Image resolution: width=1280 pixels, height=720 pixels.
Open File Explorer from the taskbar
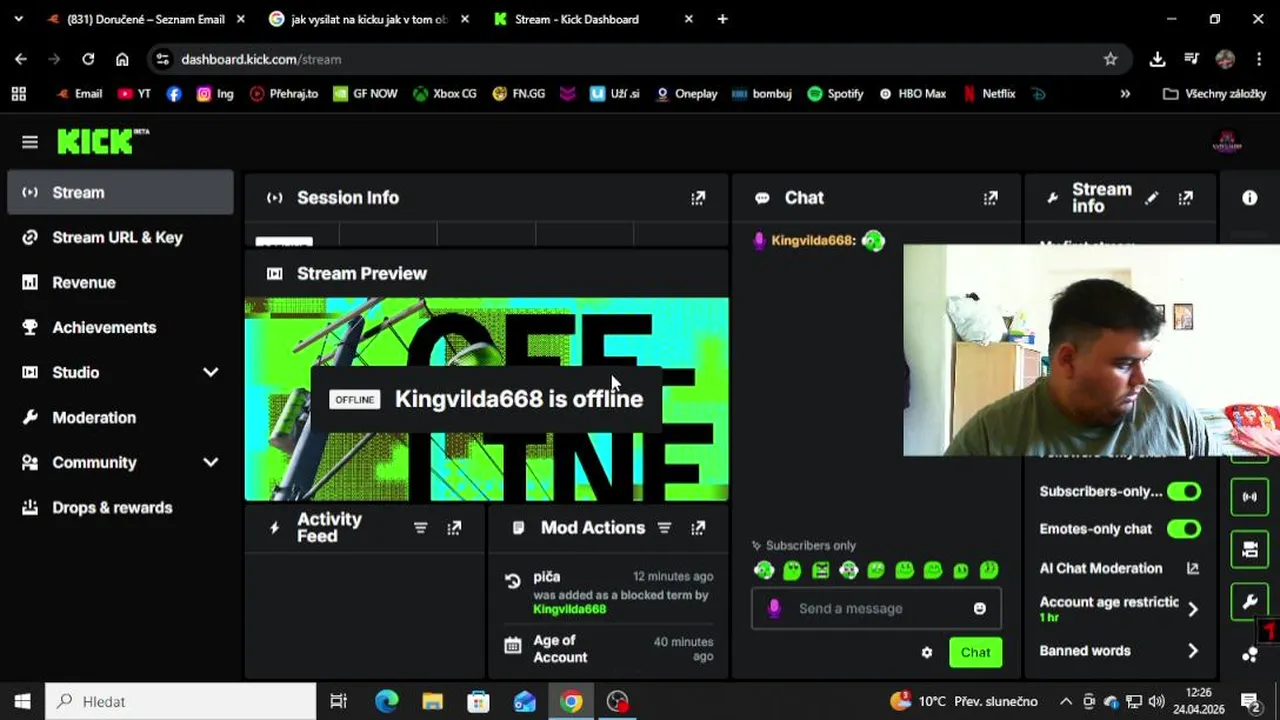point(432,701)
